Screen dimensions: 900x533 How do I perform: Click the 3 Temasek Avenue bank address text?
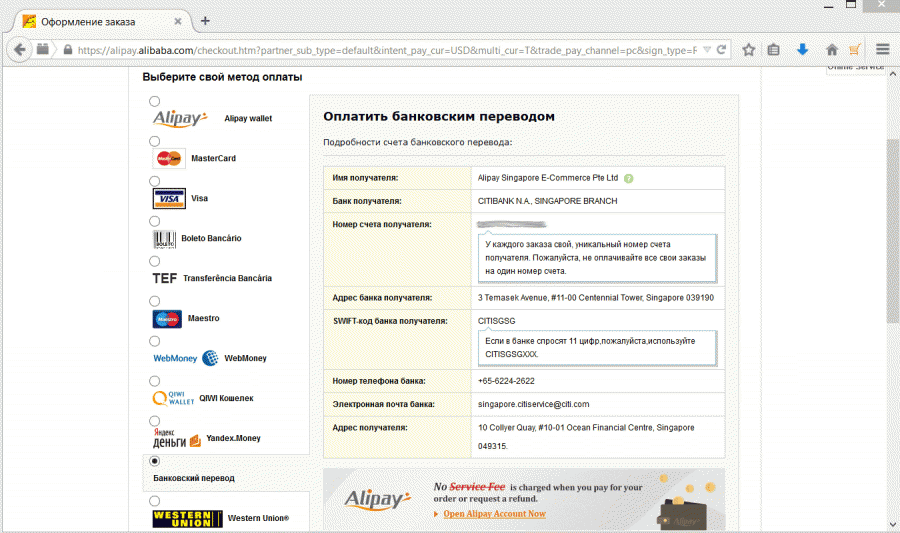point(596,298)
